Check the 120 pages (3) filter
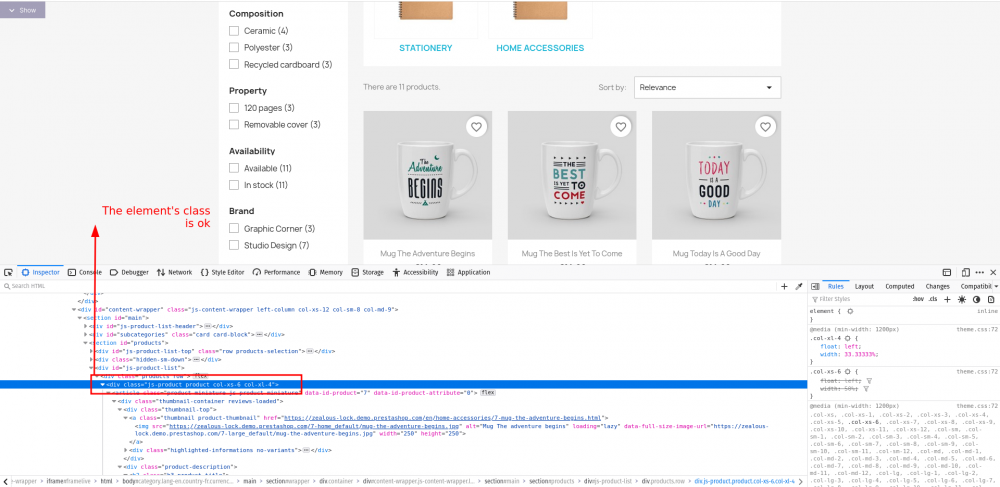Image resolution: width=1000 pixels, height=487 pixels. tap(234, 108)
